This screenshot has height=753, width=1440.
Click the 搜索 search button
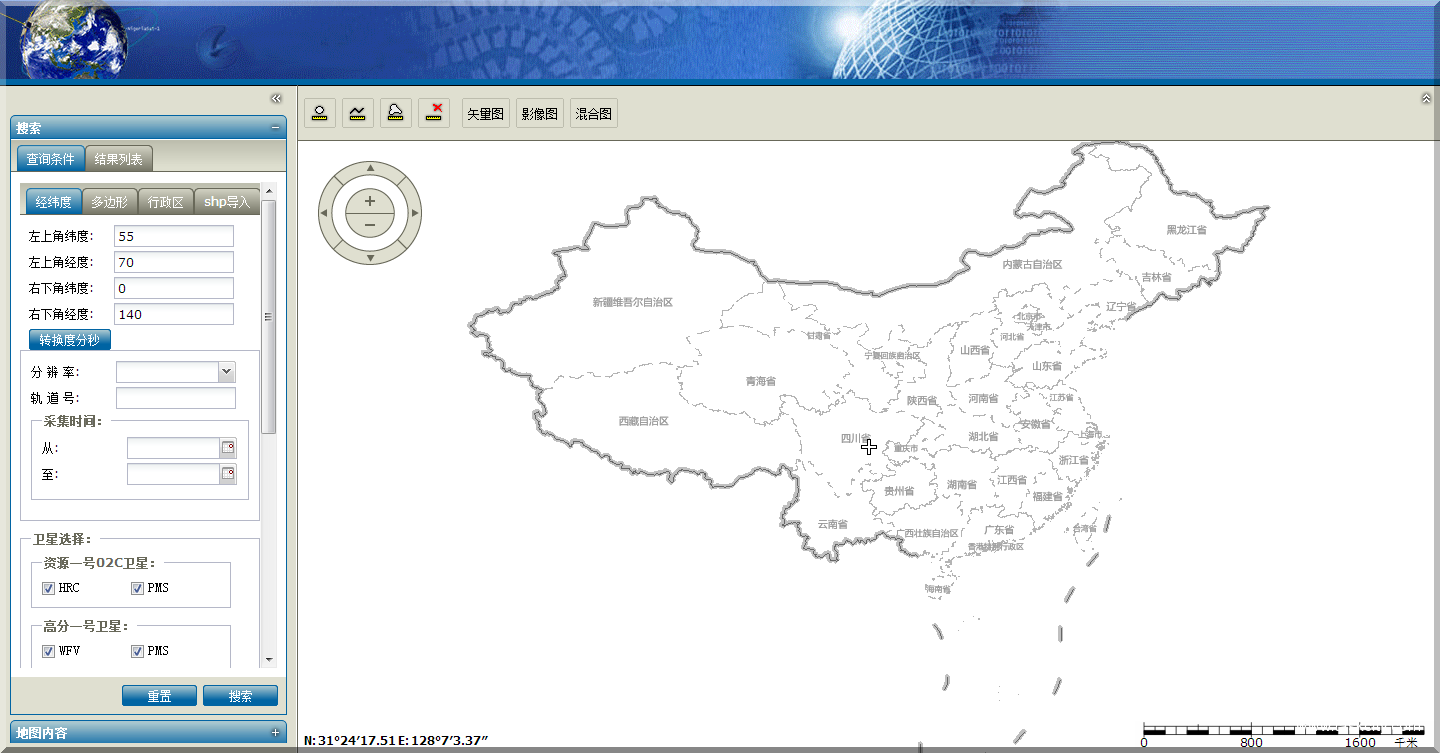coord(240,696)
